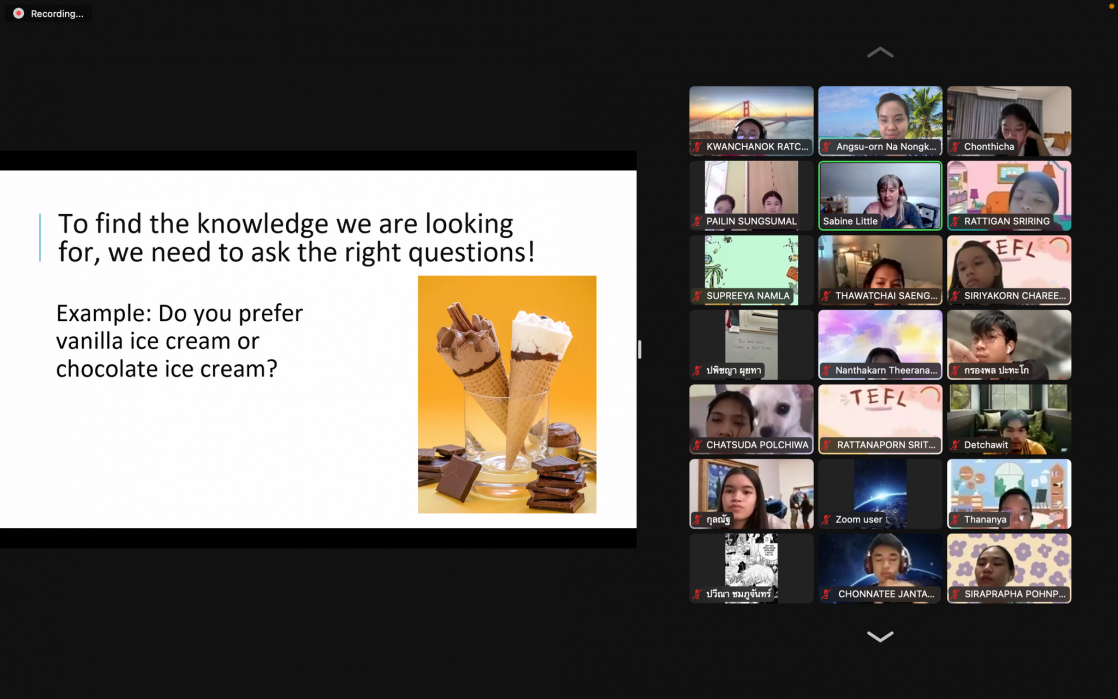Click muted mic icon beside KWANCHANOK RATC name

pos(698,147)
